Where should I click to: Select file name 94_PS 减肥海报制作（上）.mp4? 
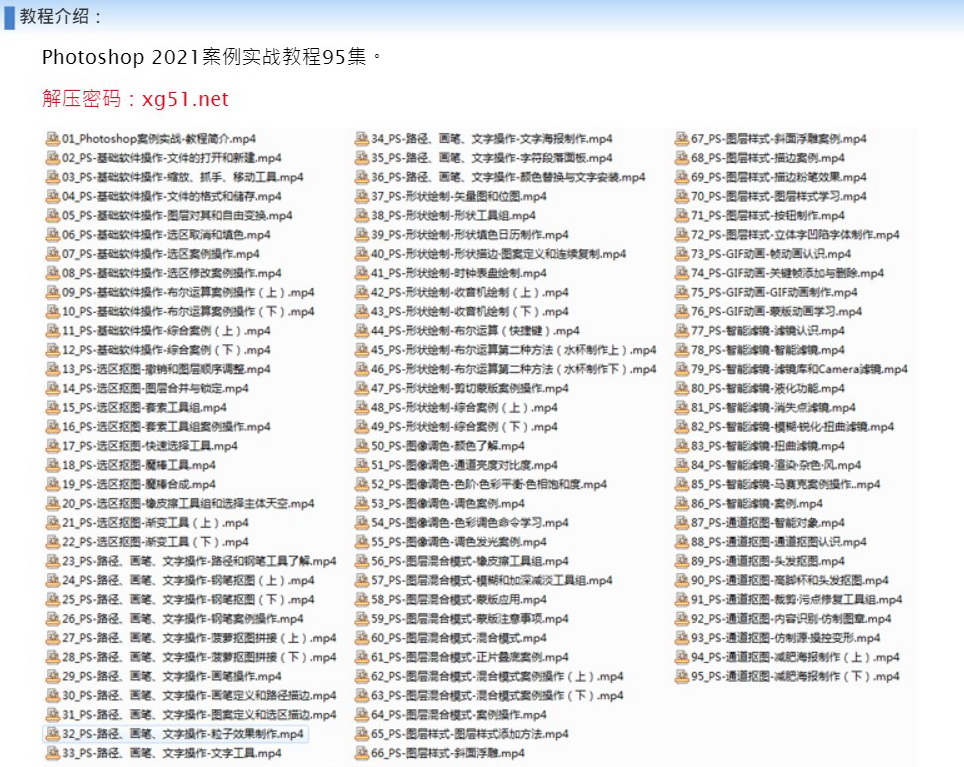796,657
